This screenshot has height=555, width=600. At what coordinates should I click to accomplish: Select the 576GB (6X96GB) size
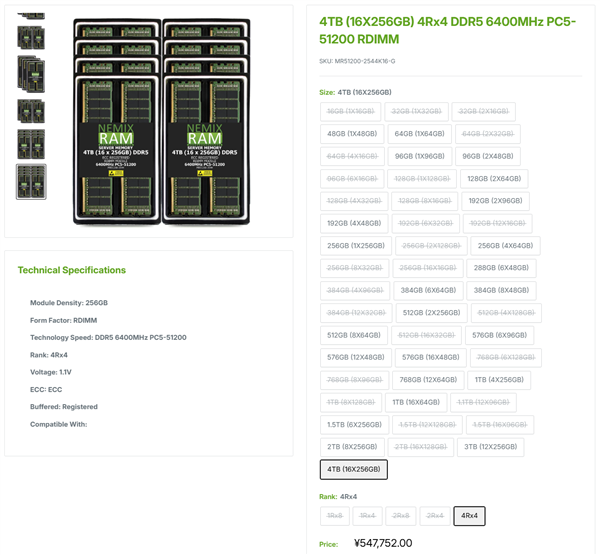pos(499,335)
